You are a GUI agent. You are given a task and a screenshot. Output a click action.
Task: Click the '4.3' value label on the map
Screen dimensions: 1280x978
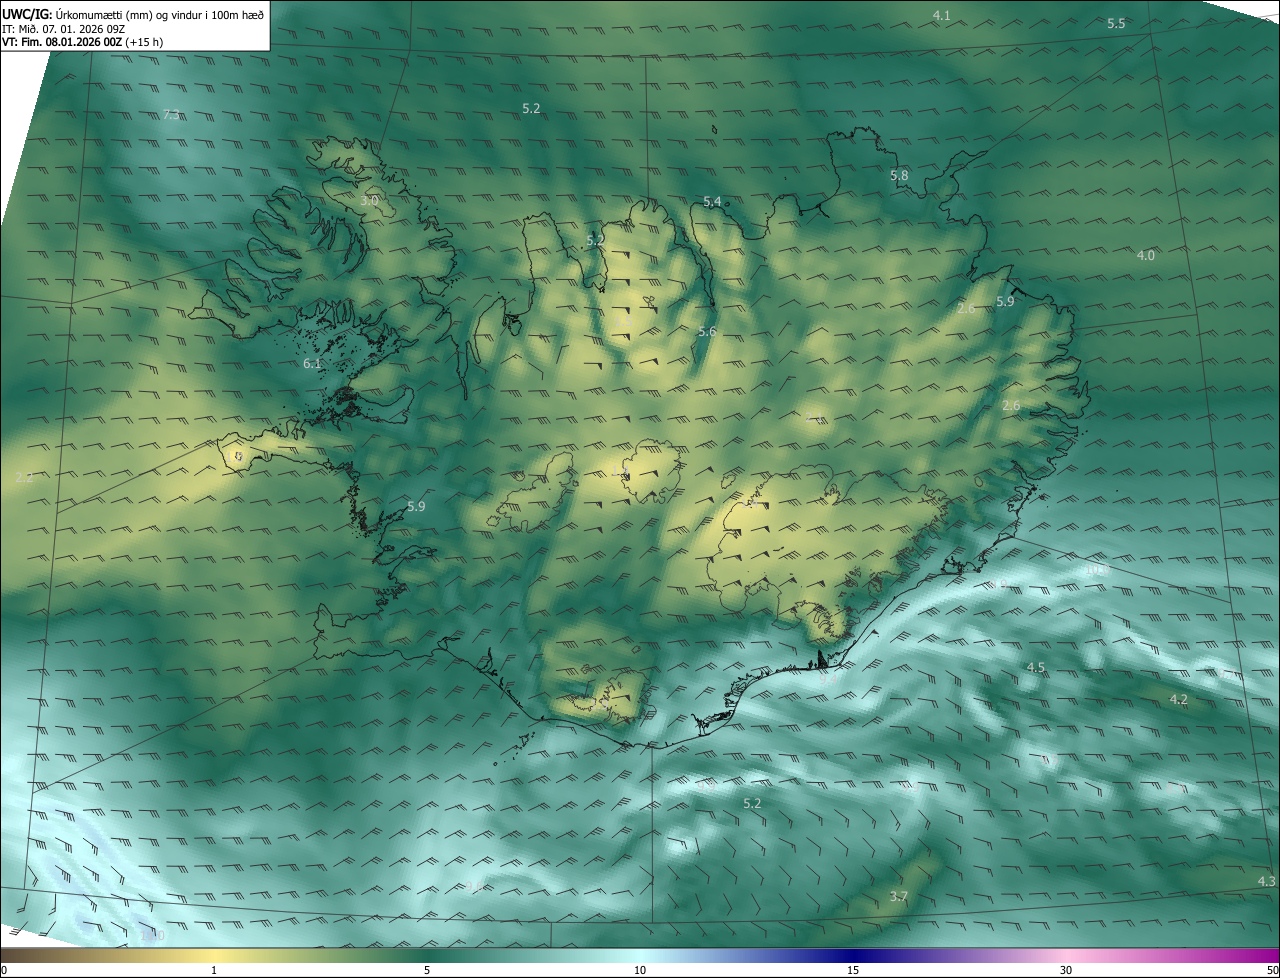pyautogui.click(x=1266, y=881)
